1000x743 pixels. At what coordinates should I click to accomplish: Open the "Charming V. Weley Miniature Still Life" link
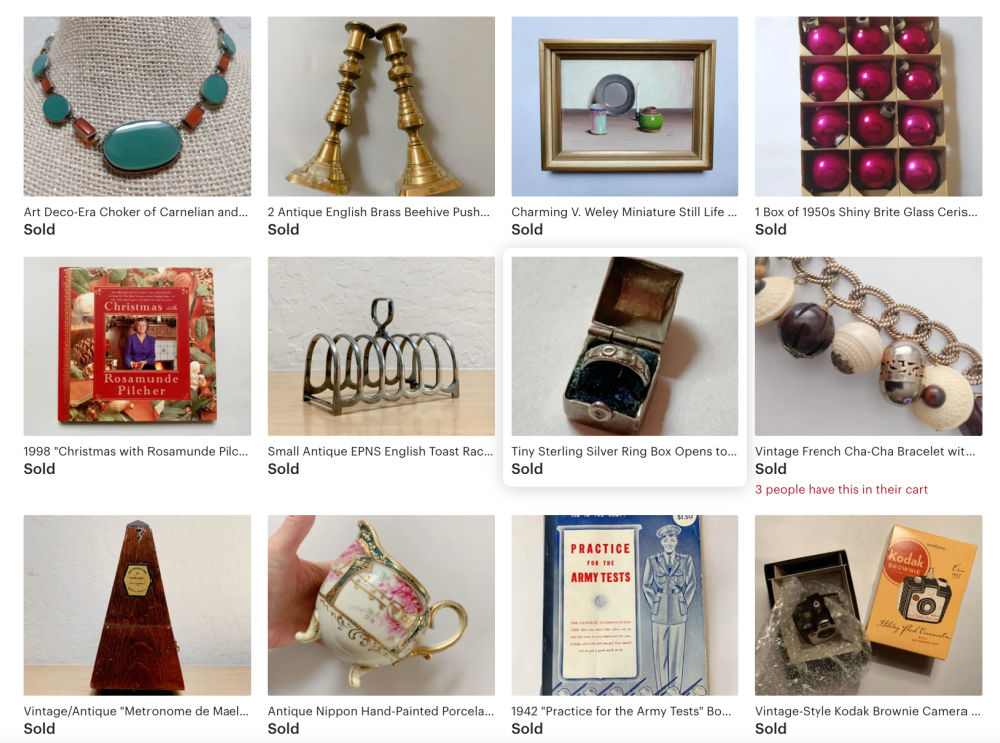point(624,212)
